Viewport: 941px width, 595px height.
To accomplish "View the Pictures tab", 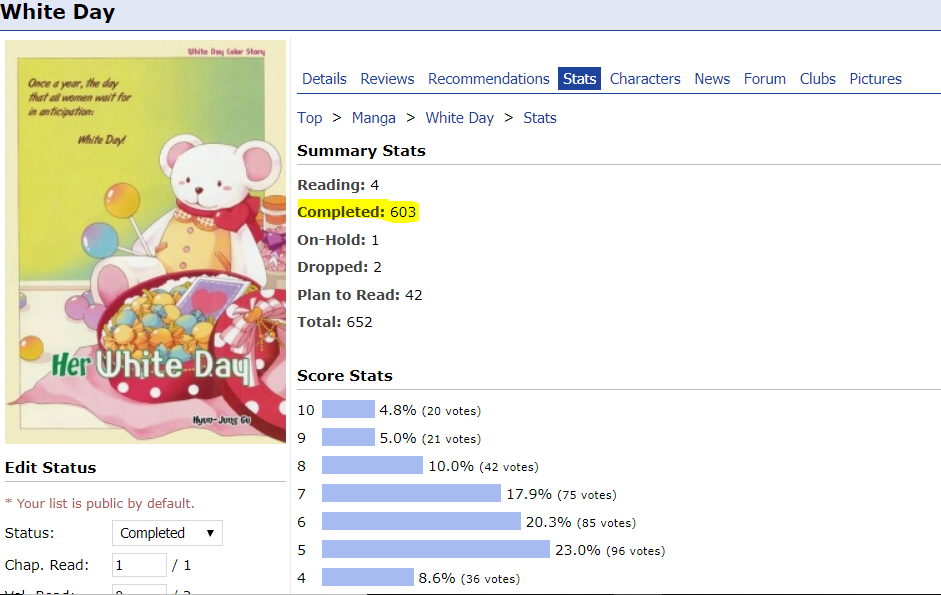I will pyautogui.click(x=876, y=79).
